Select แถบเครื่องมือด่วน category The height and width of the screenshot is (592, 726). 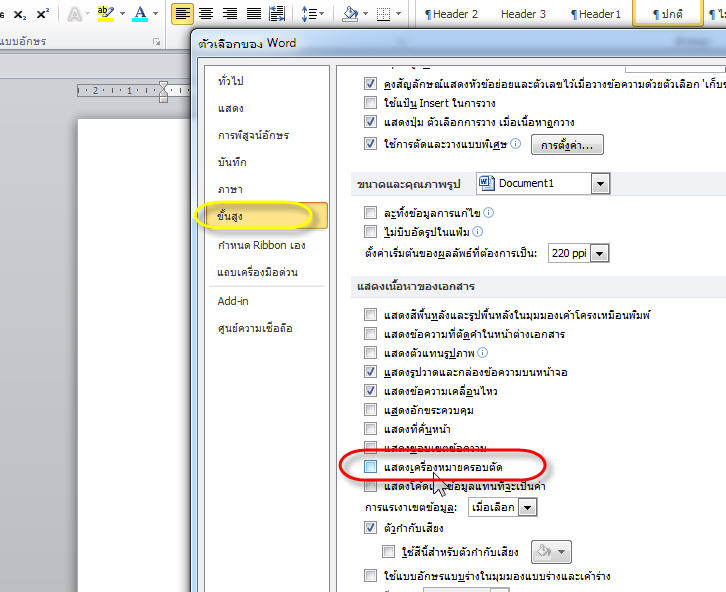tap(266, 272)
